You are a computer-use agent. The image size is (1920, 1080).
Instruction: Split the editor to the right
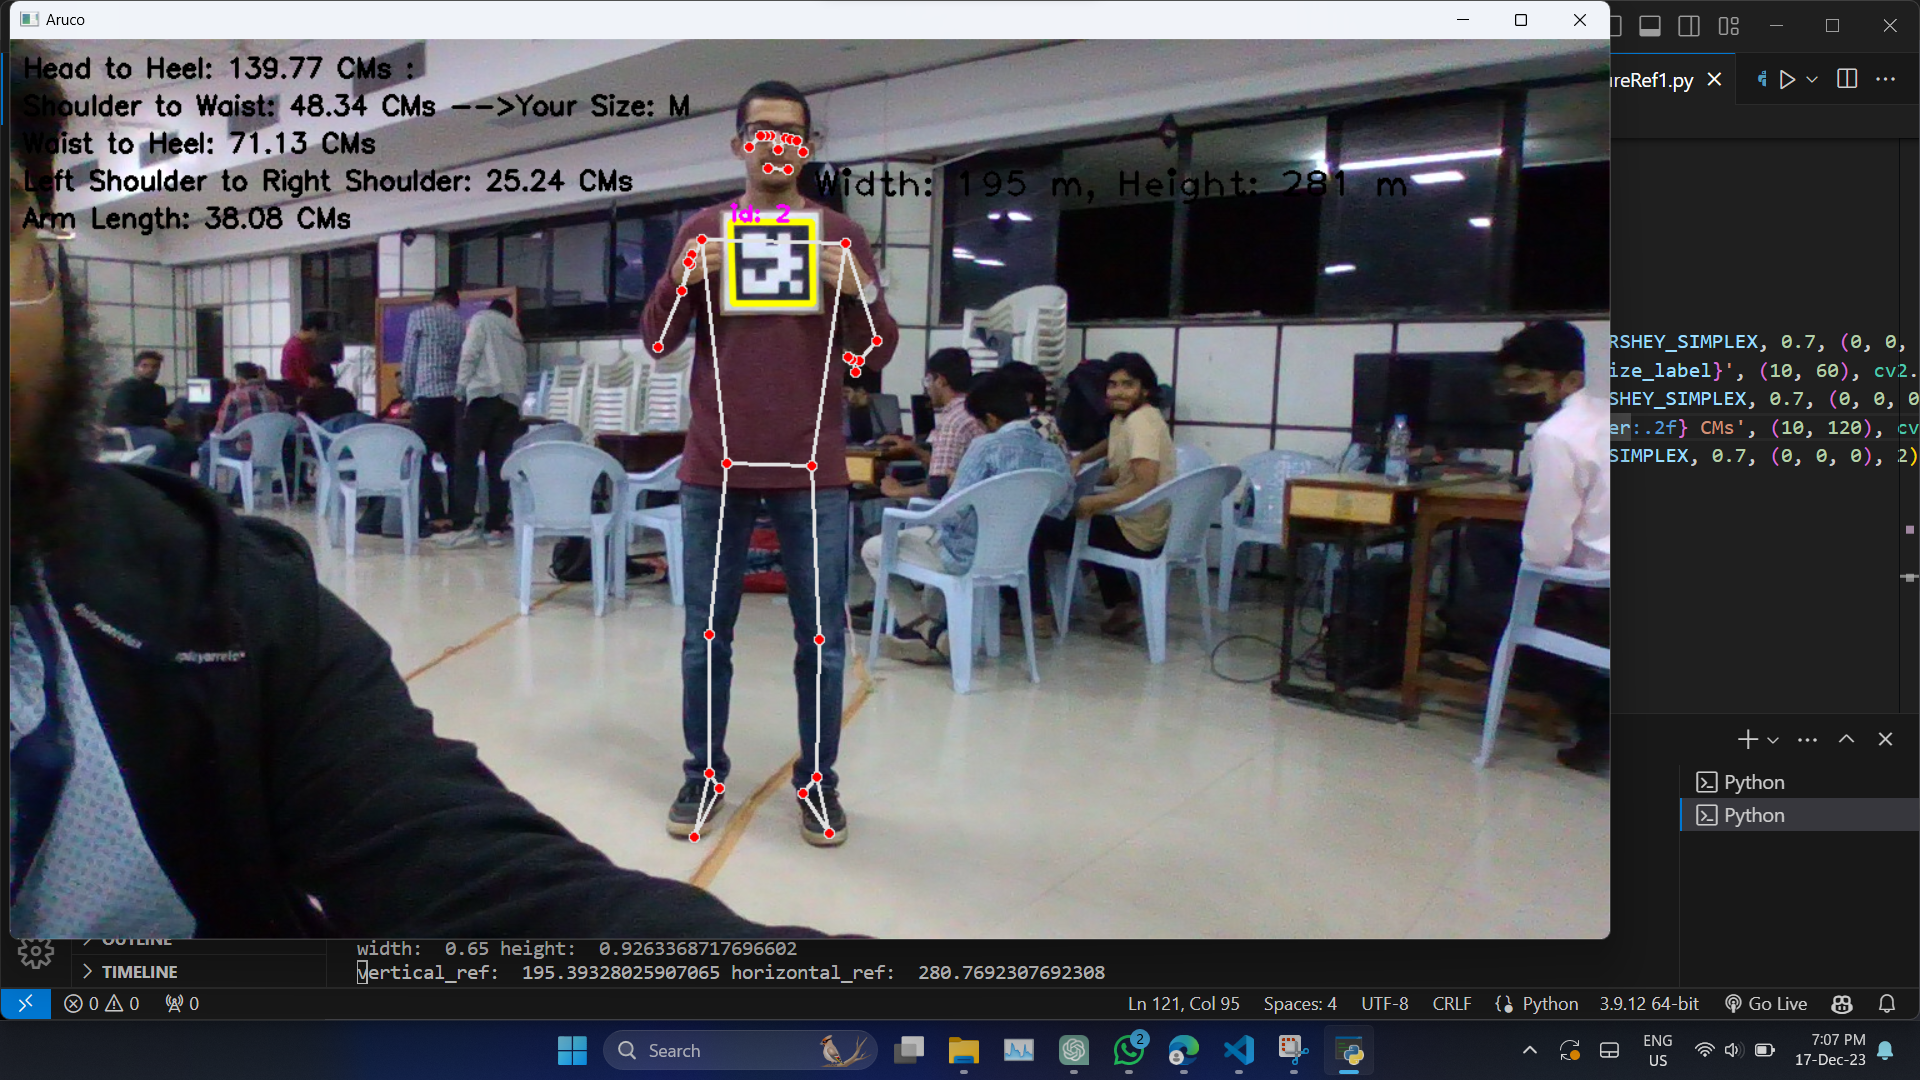(x=1847, y=79)
